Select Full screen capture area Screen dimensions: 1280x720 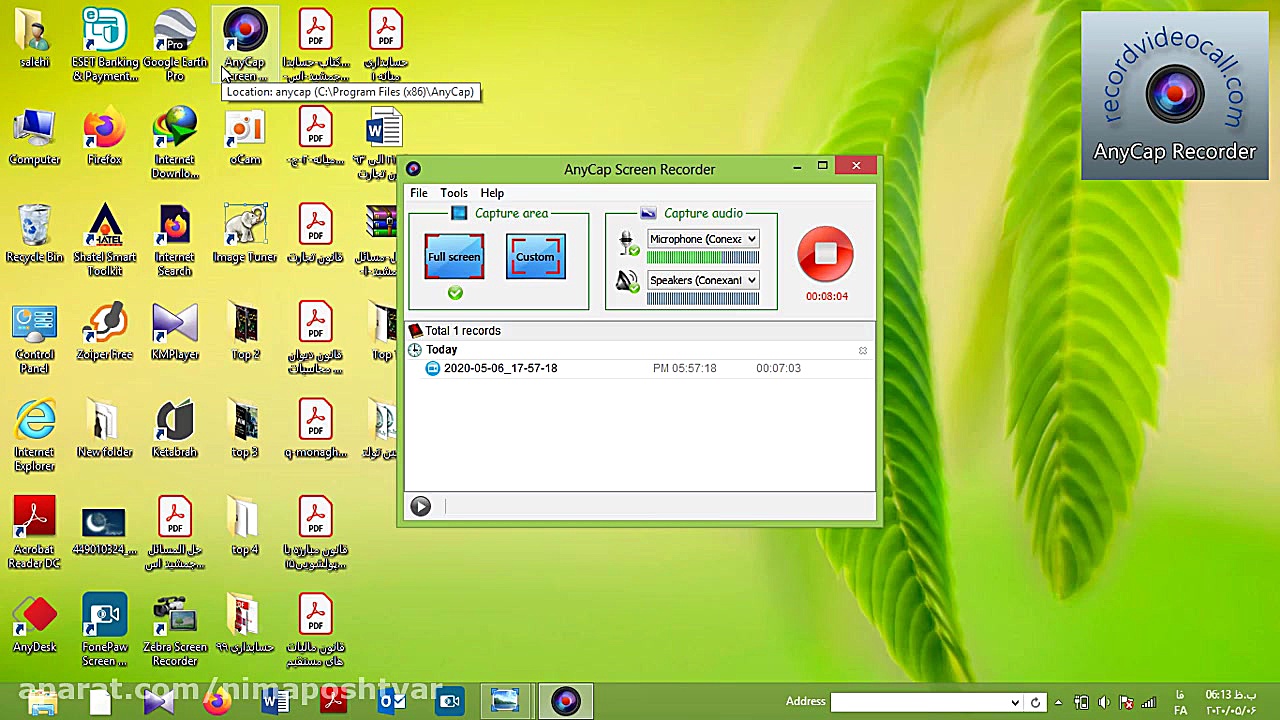point(454,257)
